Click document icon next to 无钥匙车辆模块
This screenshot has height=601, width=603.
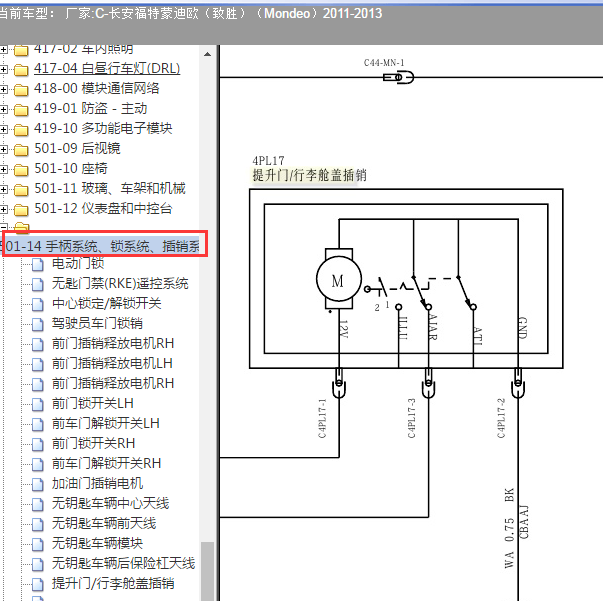38,544
